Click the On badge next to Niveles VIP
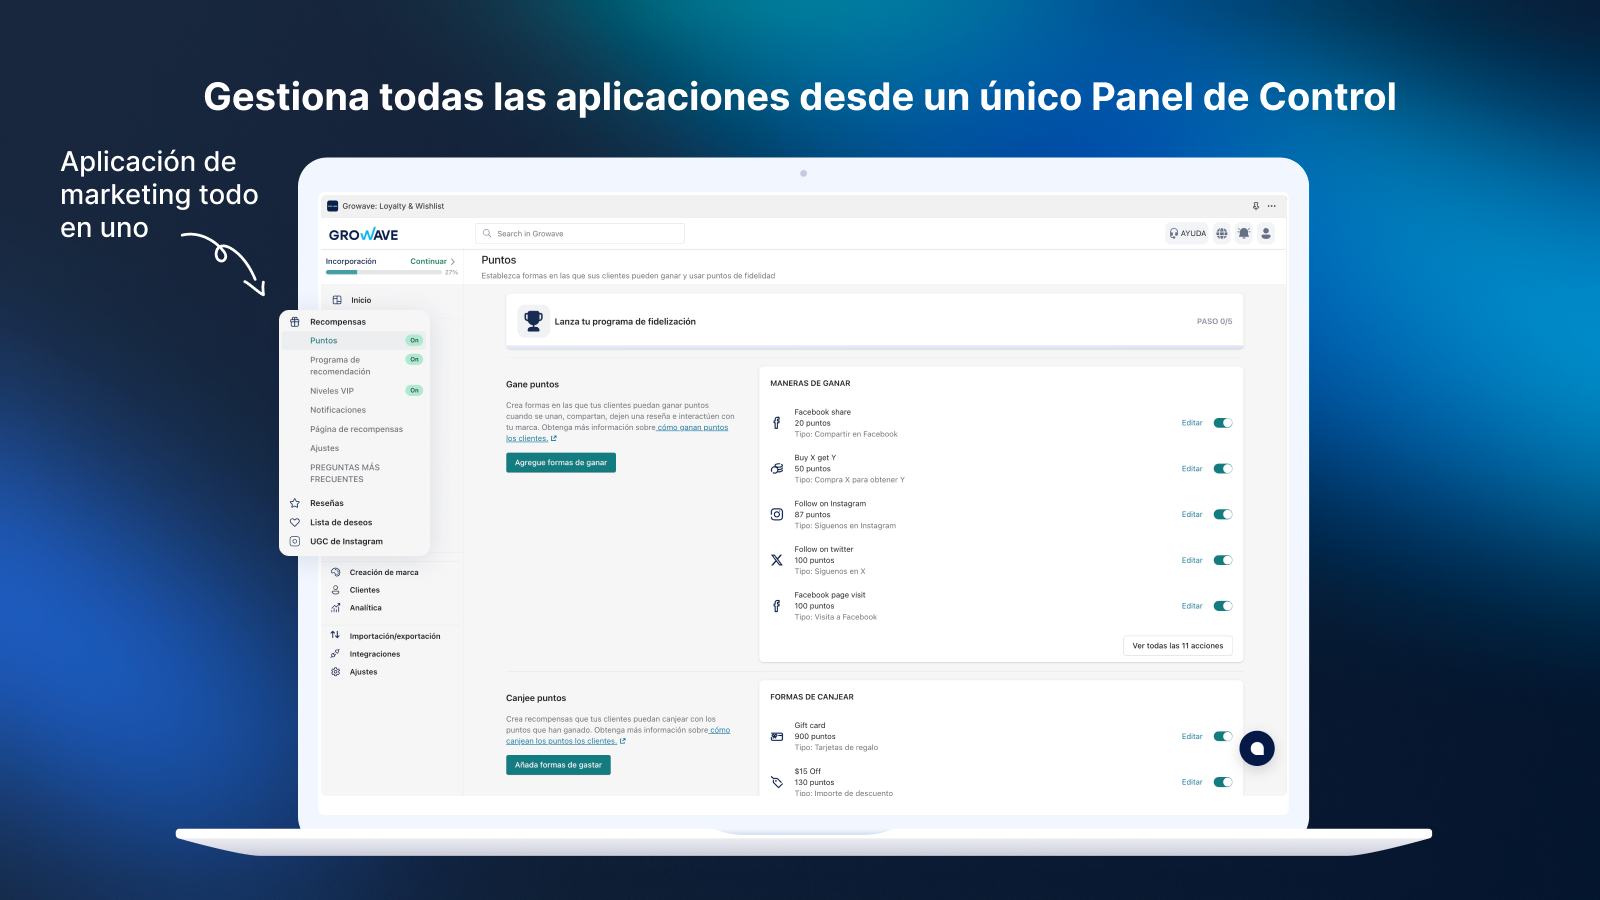This screenshot has width=1600, height=900. point(414,391)
